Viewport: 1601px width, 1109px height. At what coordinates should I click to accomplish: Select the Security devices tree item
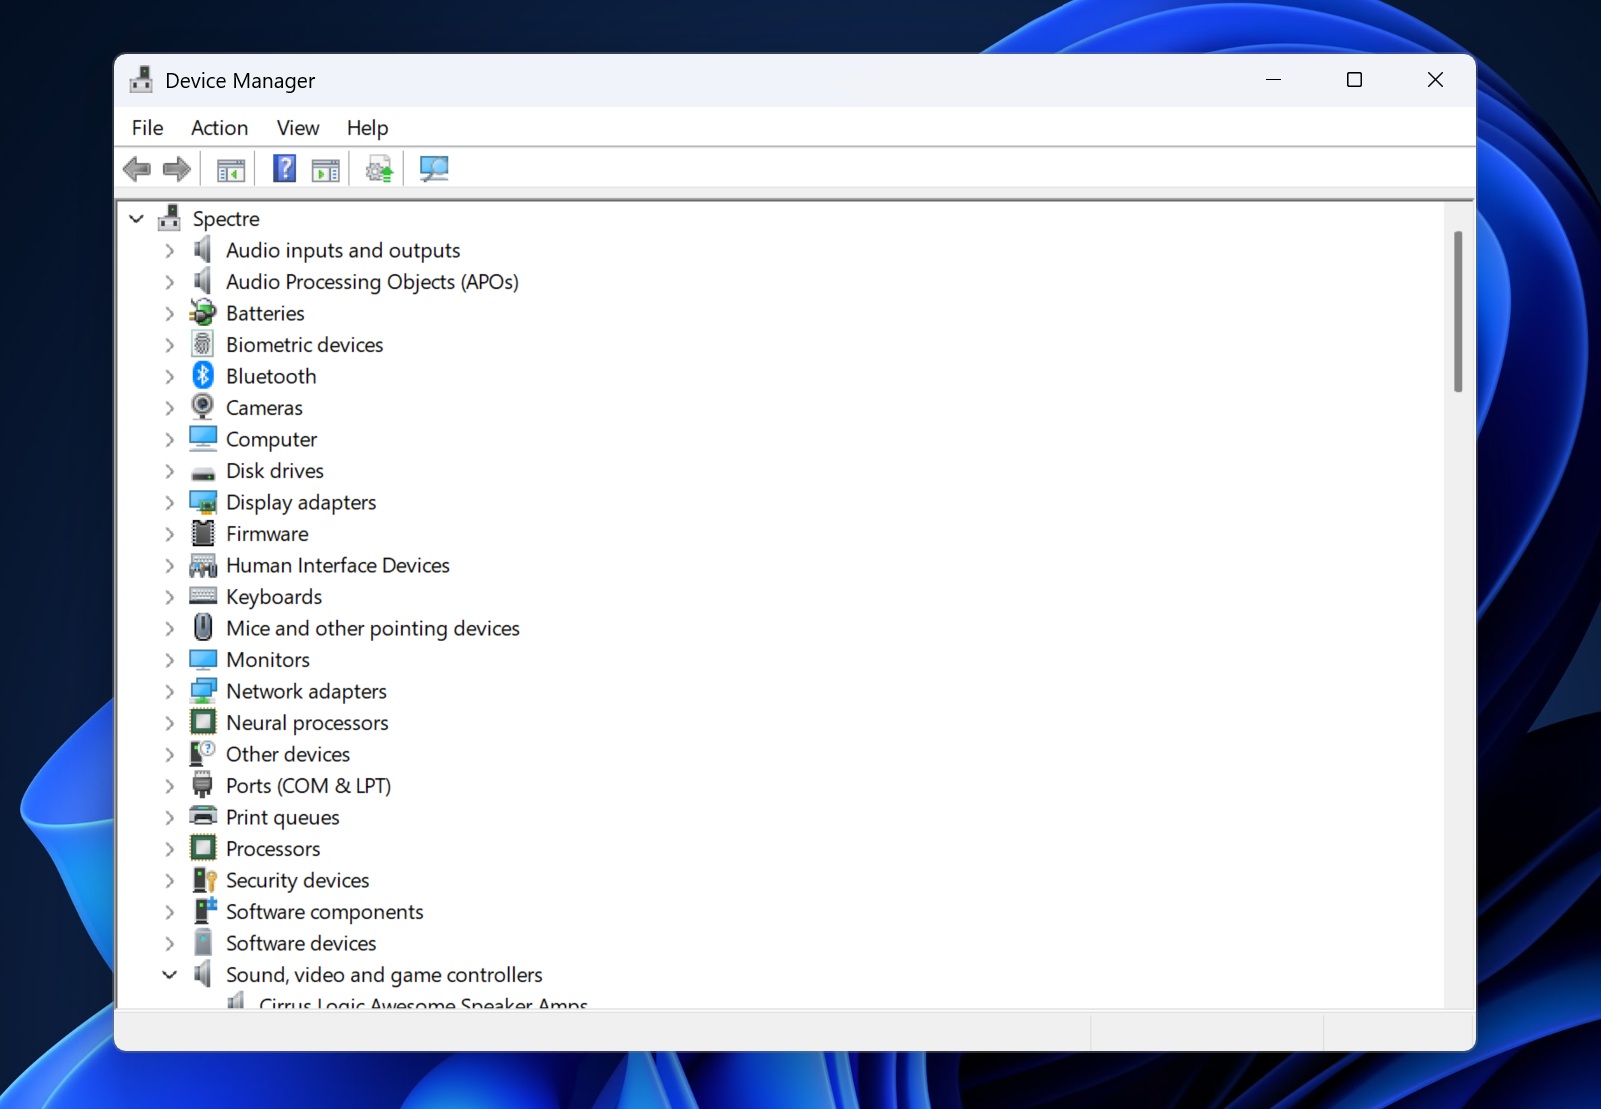click(x=297, y=881)
